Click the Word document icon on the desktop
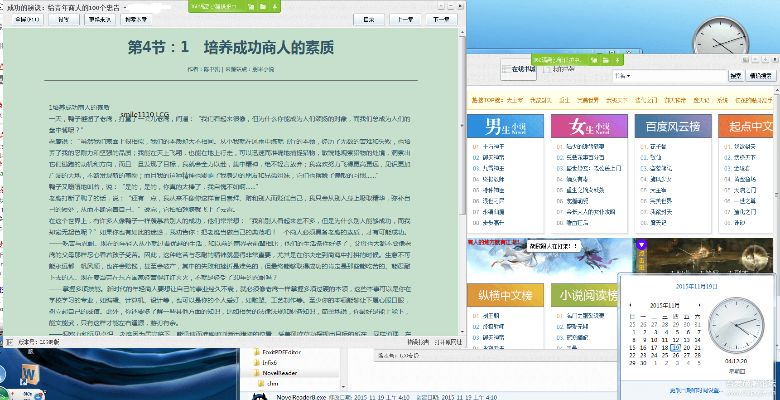This screenshot has height=400, width=780. coord(29,374)
